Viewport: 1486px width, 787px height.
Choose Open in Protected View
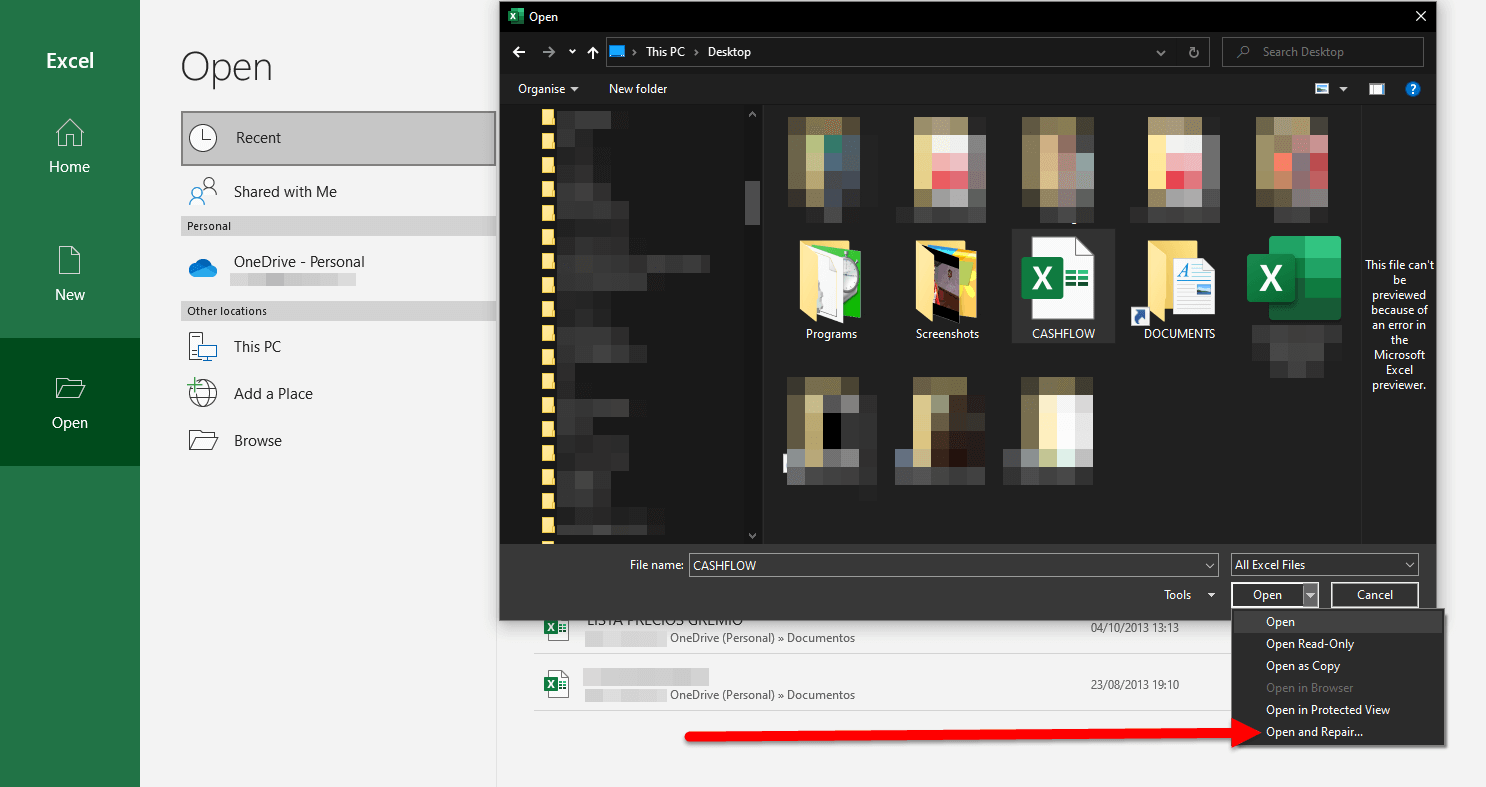coord(1338,710)
